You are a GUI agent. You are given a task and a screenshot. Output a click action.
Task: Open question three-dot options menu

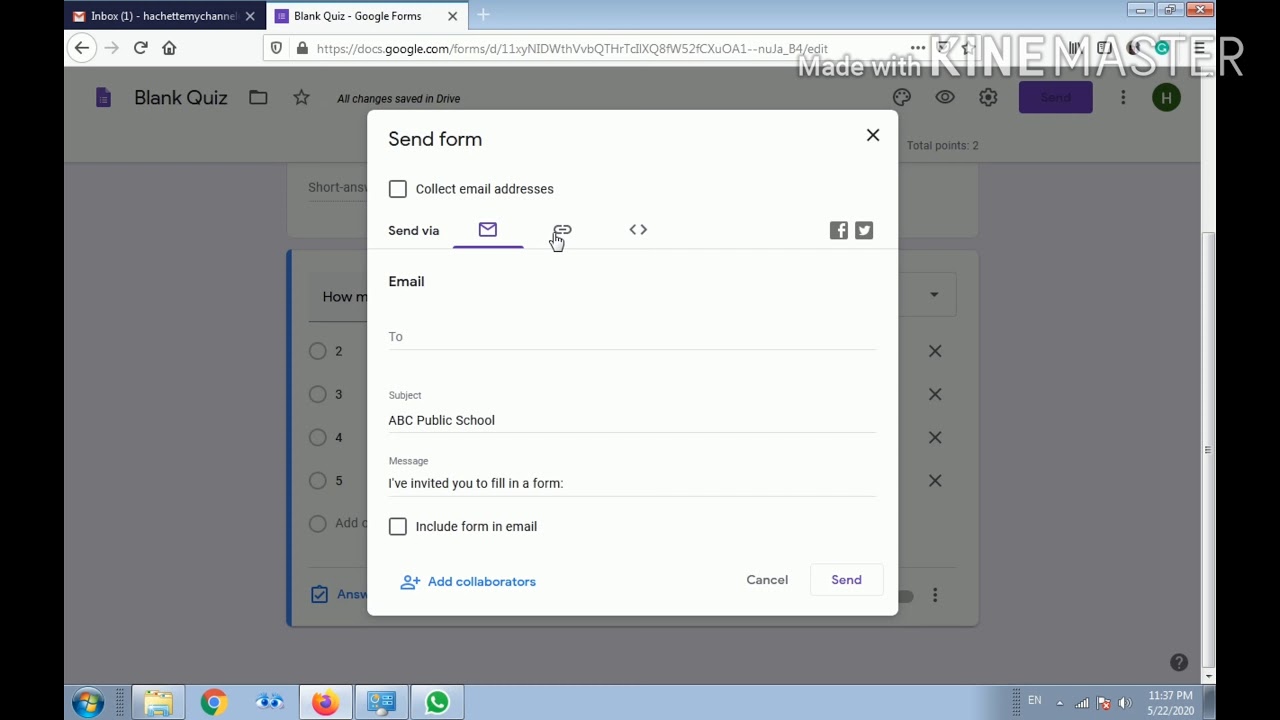tap(935, 595)
